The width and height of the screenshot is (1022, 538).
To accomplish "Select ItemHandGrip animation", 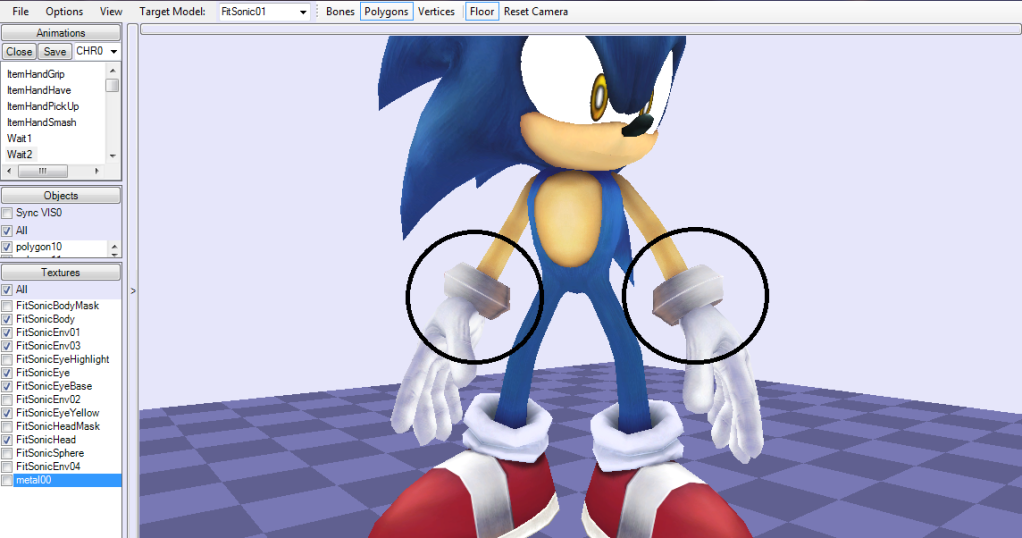I will [36, 74].
